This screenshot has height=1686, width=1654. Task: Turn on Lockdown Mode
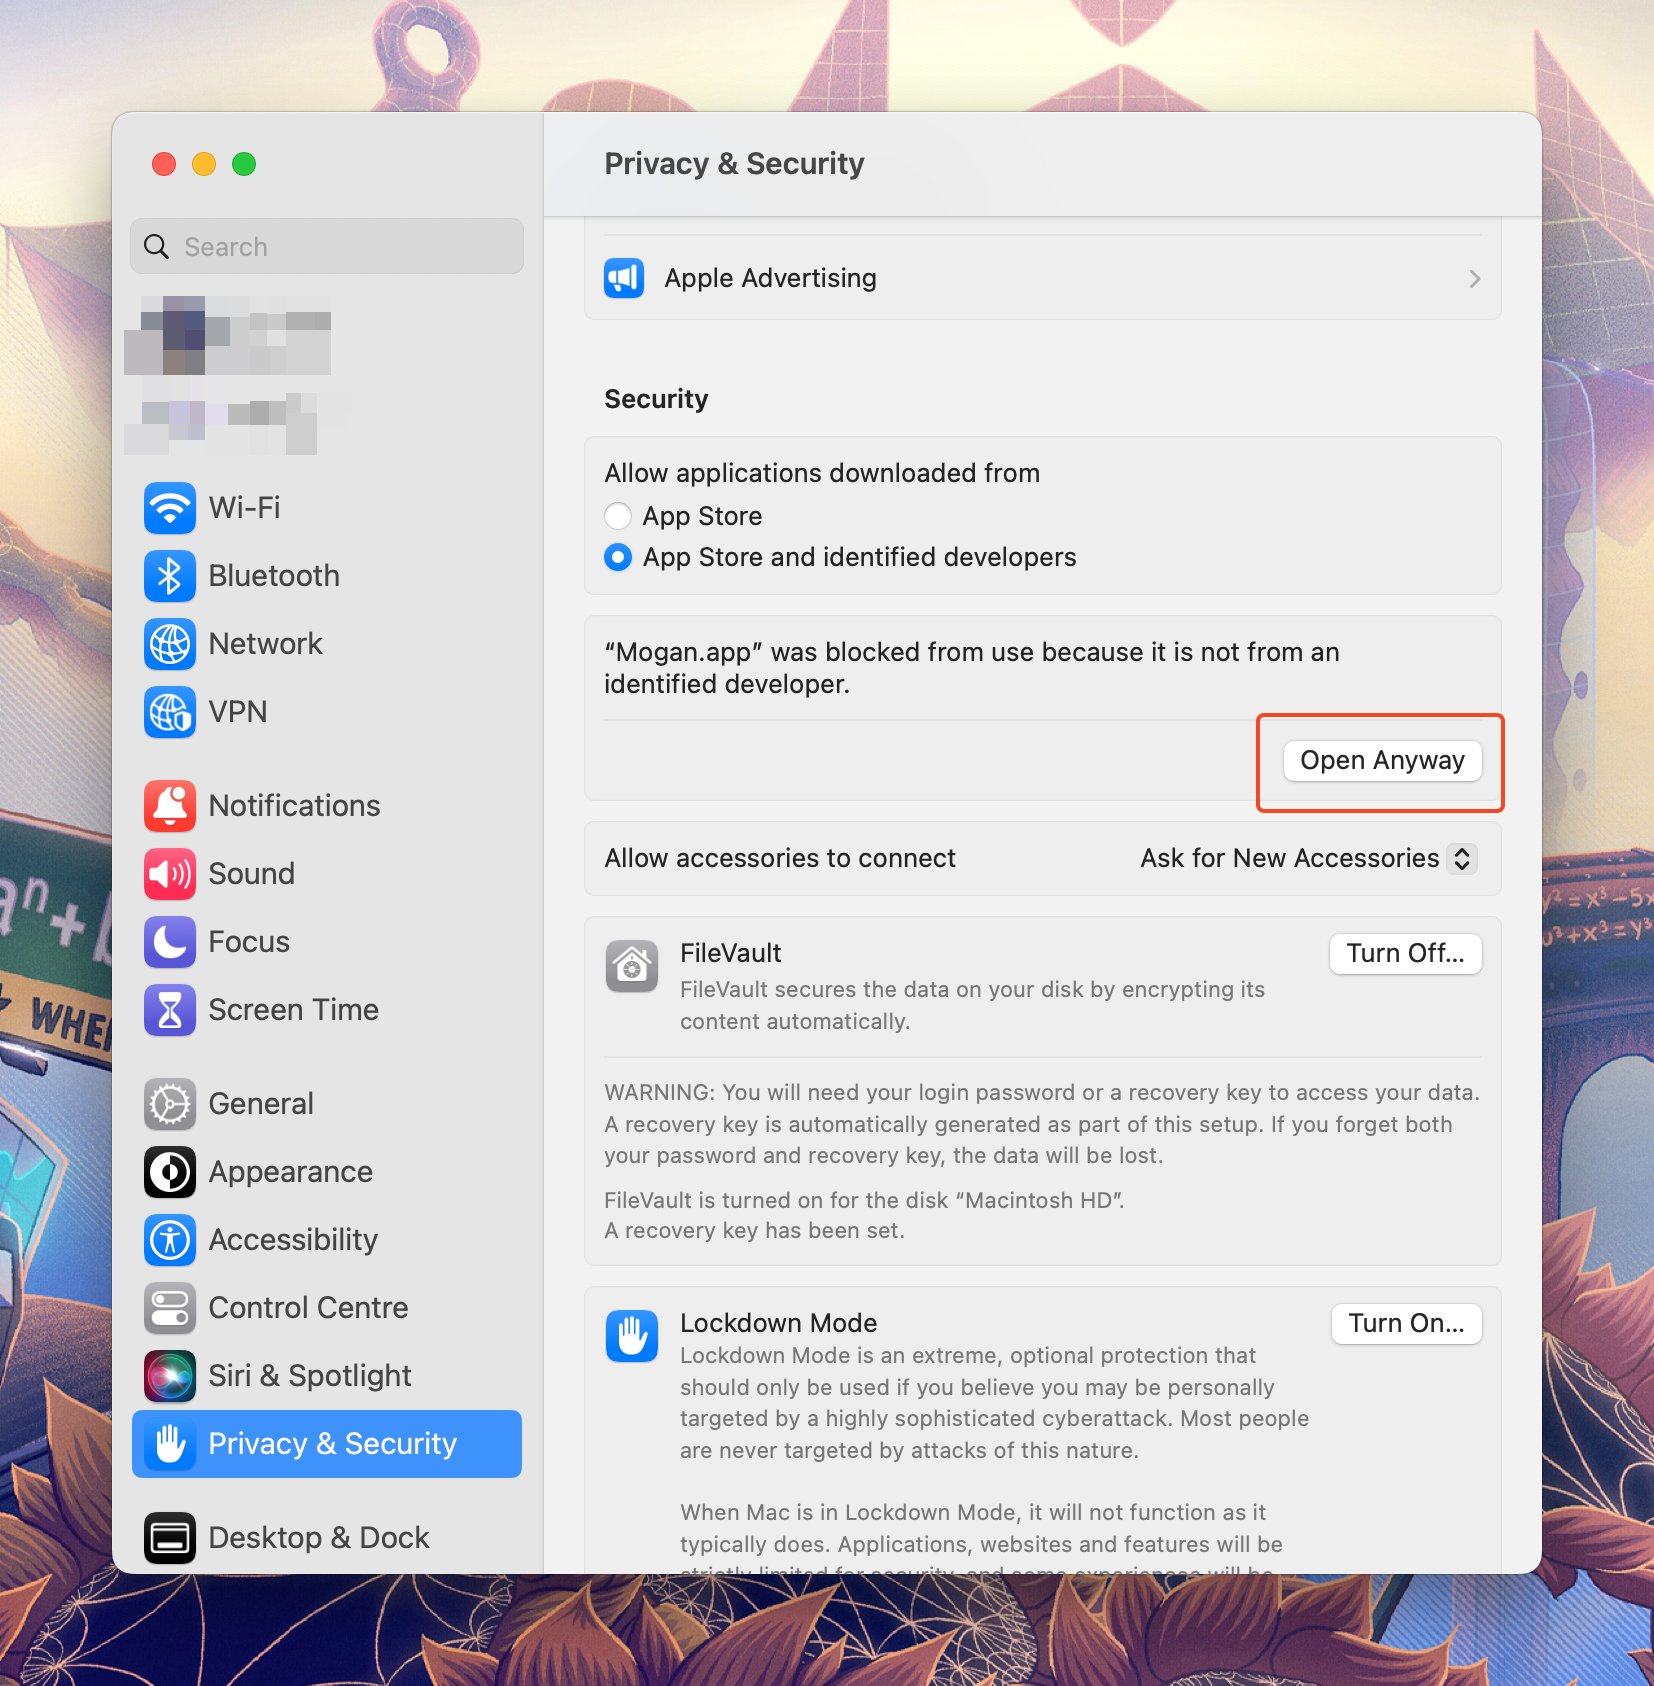[x=1404, y=1323]
